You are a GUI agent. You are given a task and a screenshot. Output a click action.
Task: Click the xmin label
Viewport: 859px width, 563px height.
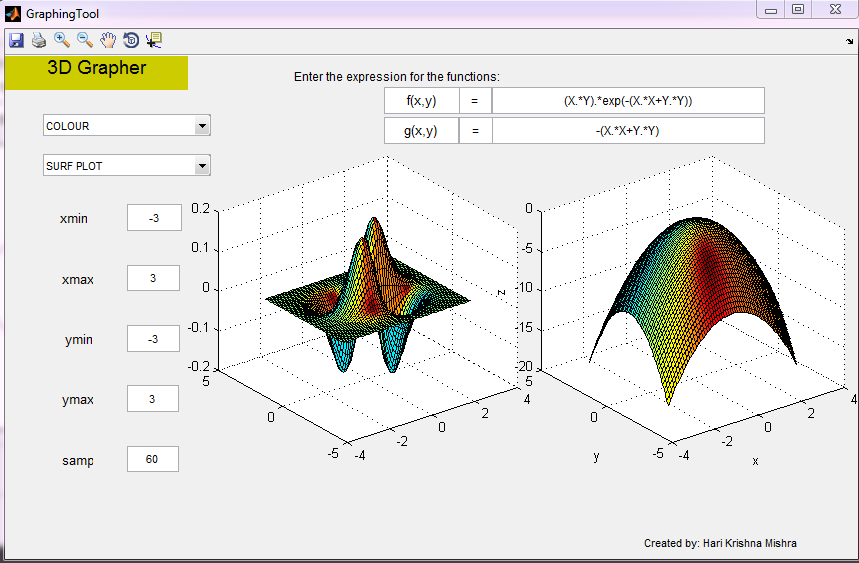coord(74,219)
